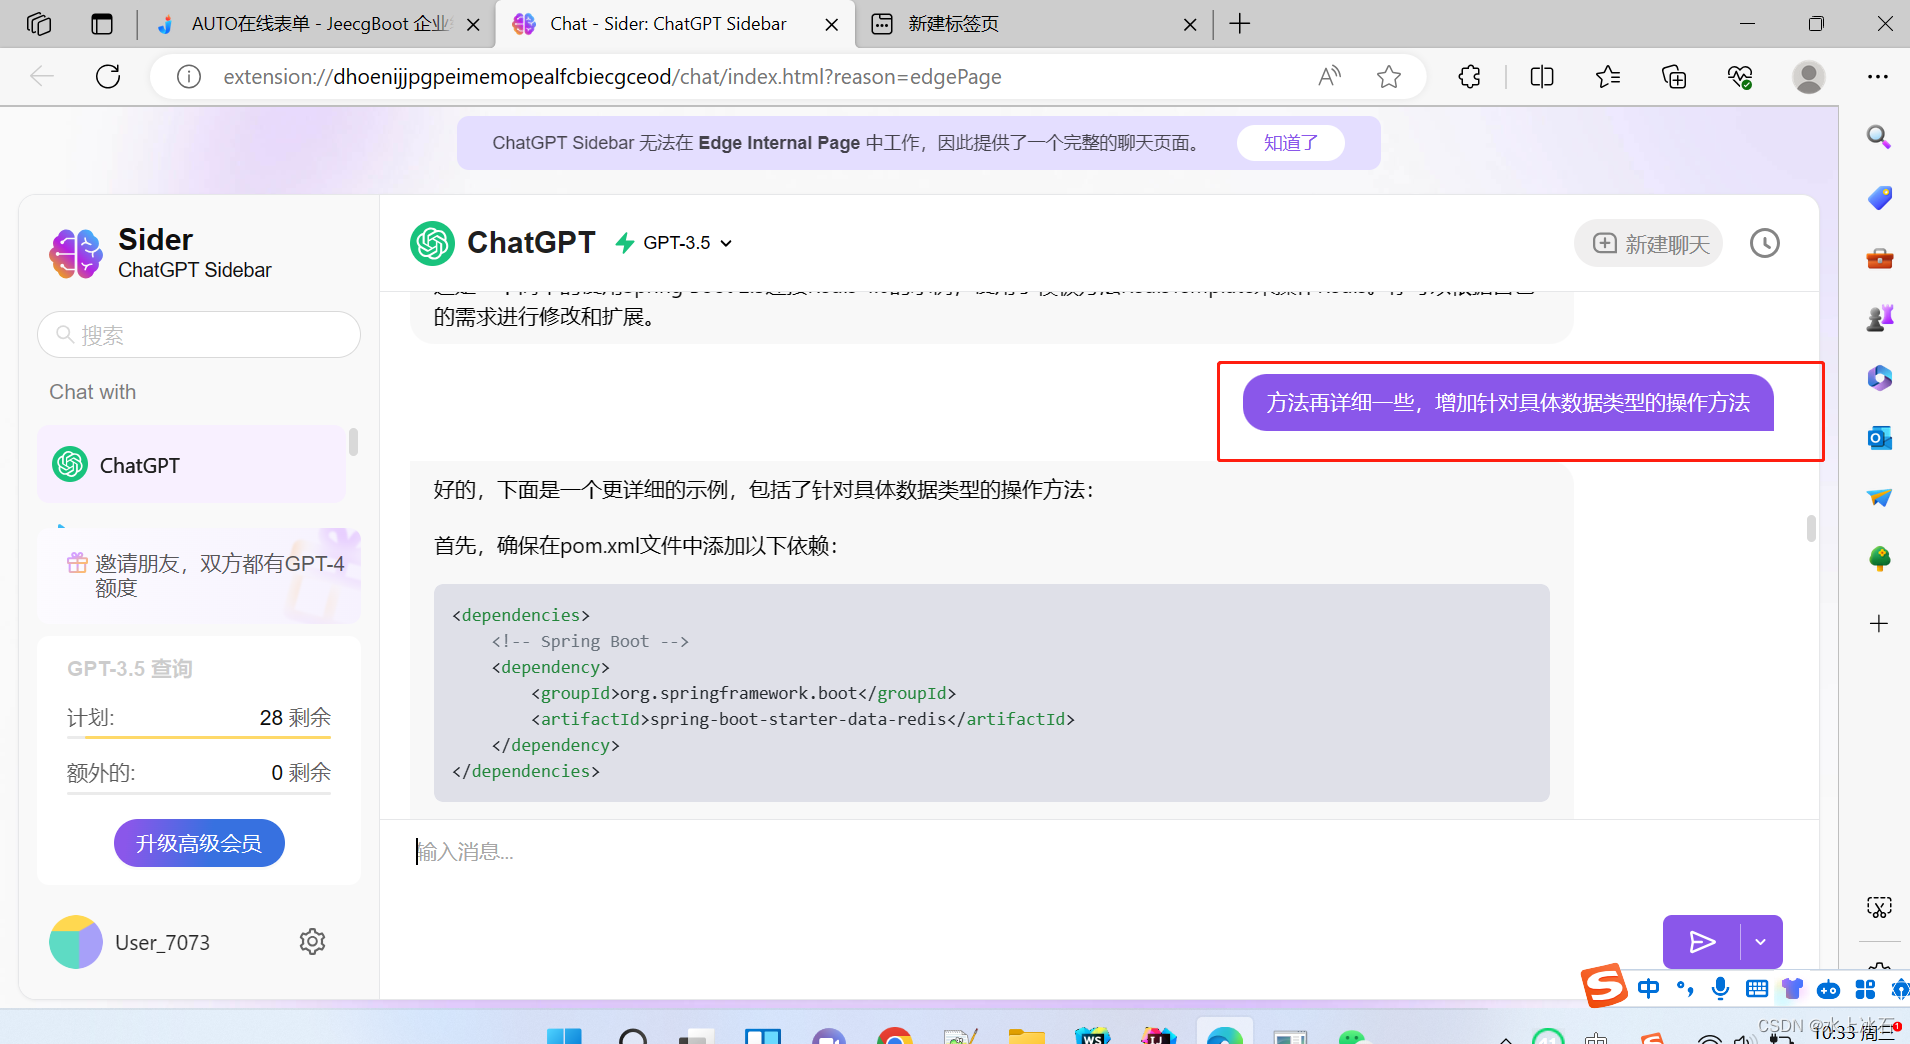Open WebStorm from the taskbar
This screenshot has height=1044, width=1910.
[x=1092, y=1036]
